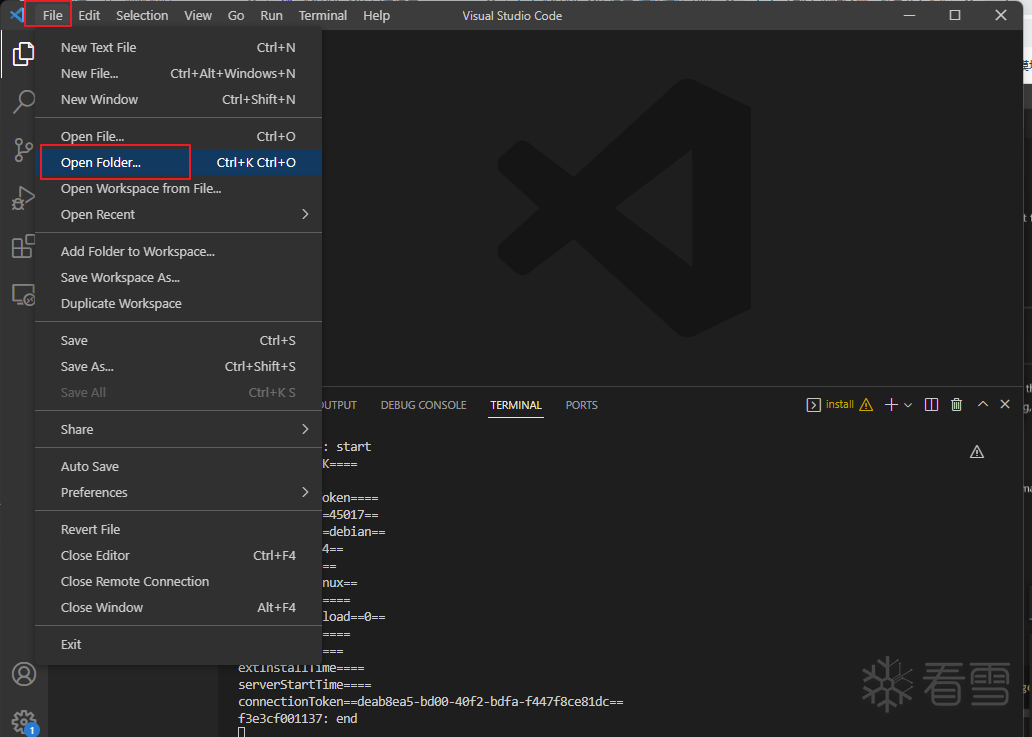Choose Revert File

click(178, 530)
